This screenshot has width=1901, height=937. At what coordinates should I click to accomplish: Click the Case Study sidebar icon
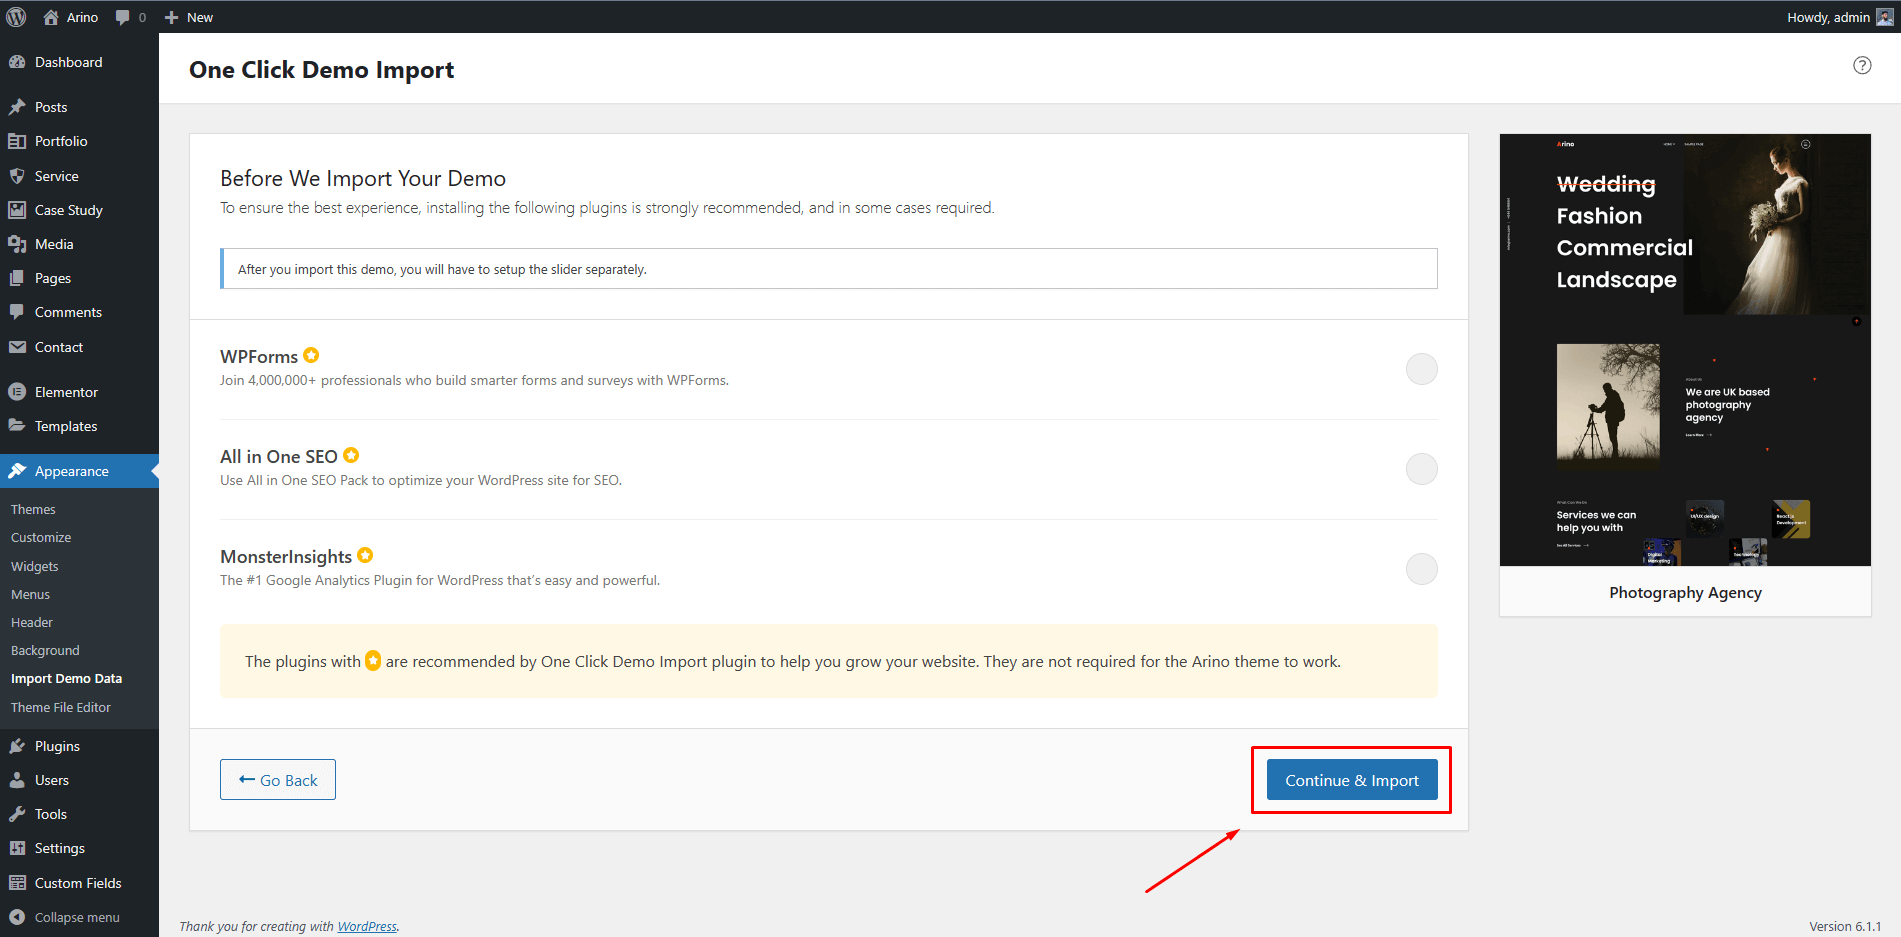(17, 210)
